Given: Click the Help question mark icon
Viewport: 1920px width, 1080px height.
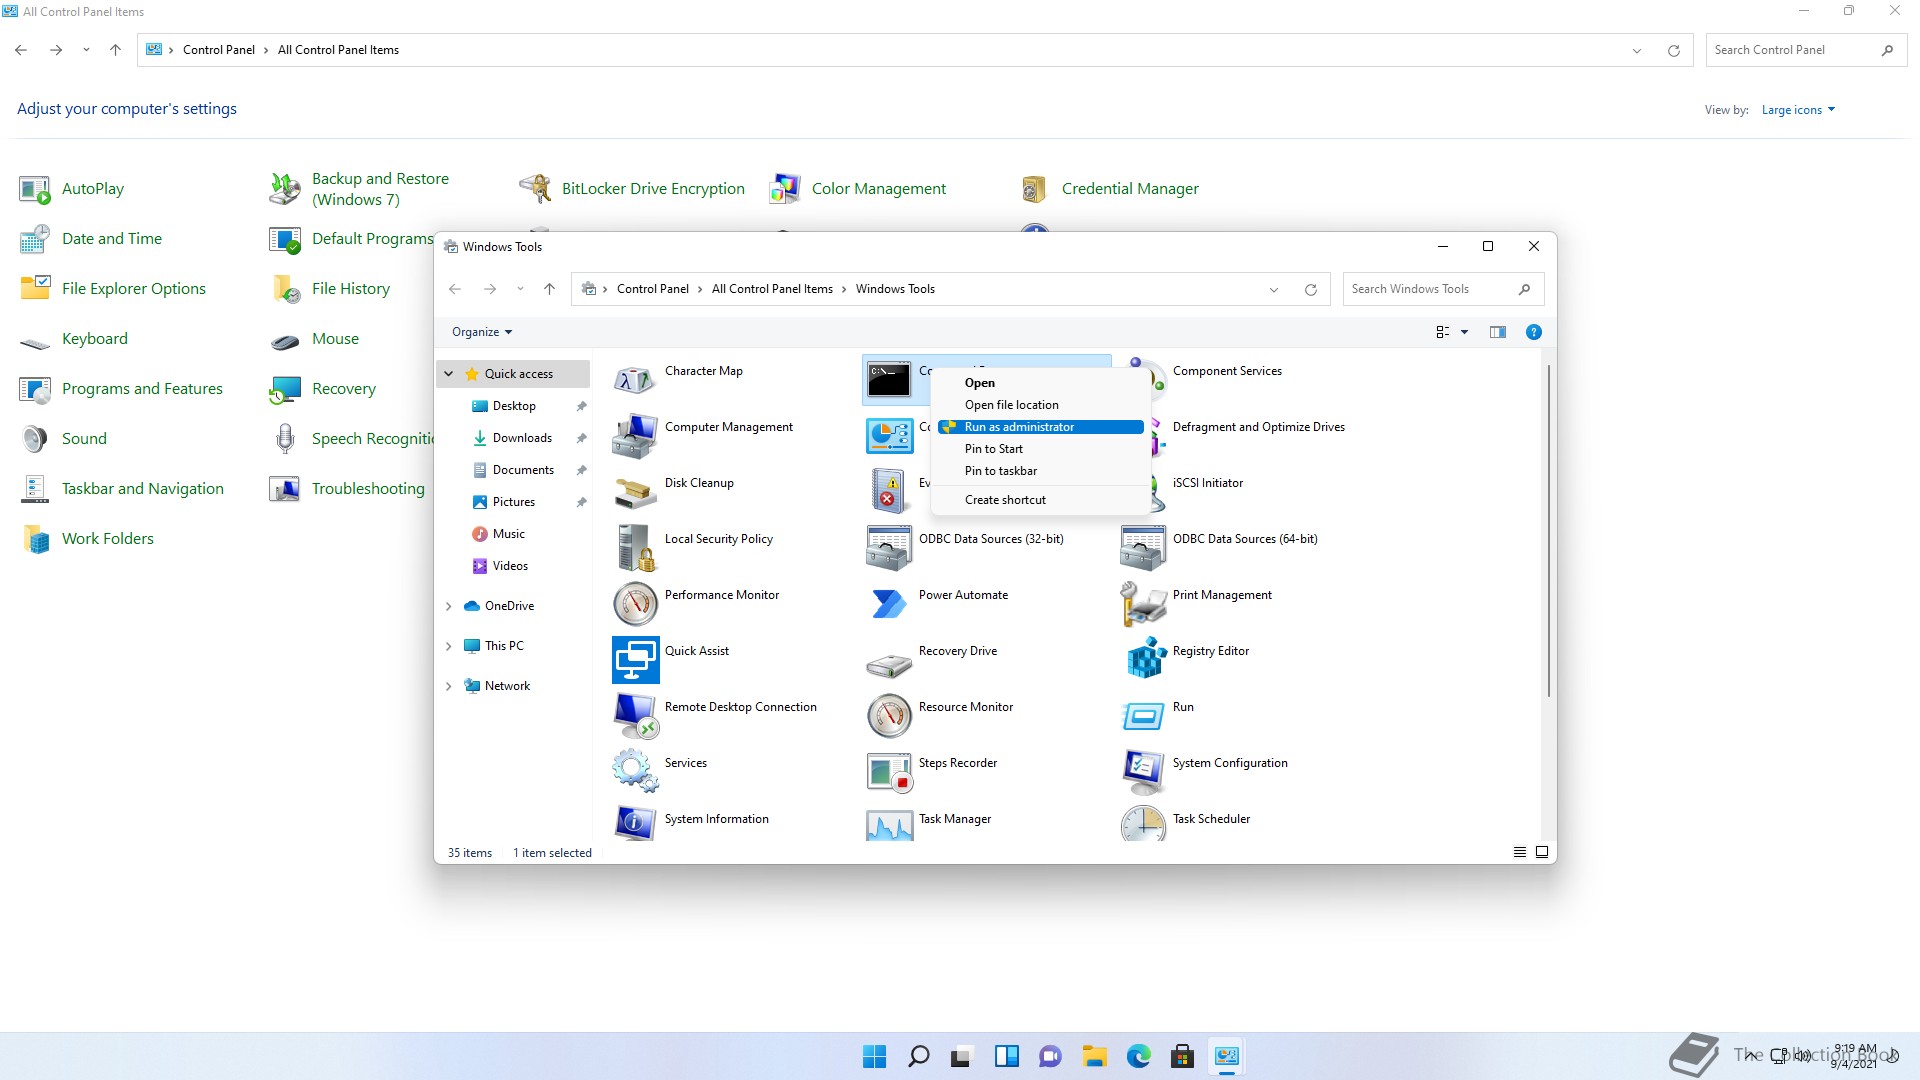Looking at the screenshot, I should coord(1533,332).
